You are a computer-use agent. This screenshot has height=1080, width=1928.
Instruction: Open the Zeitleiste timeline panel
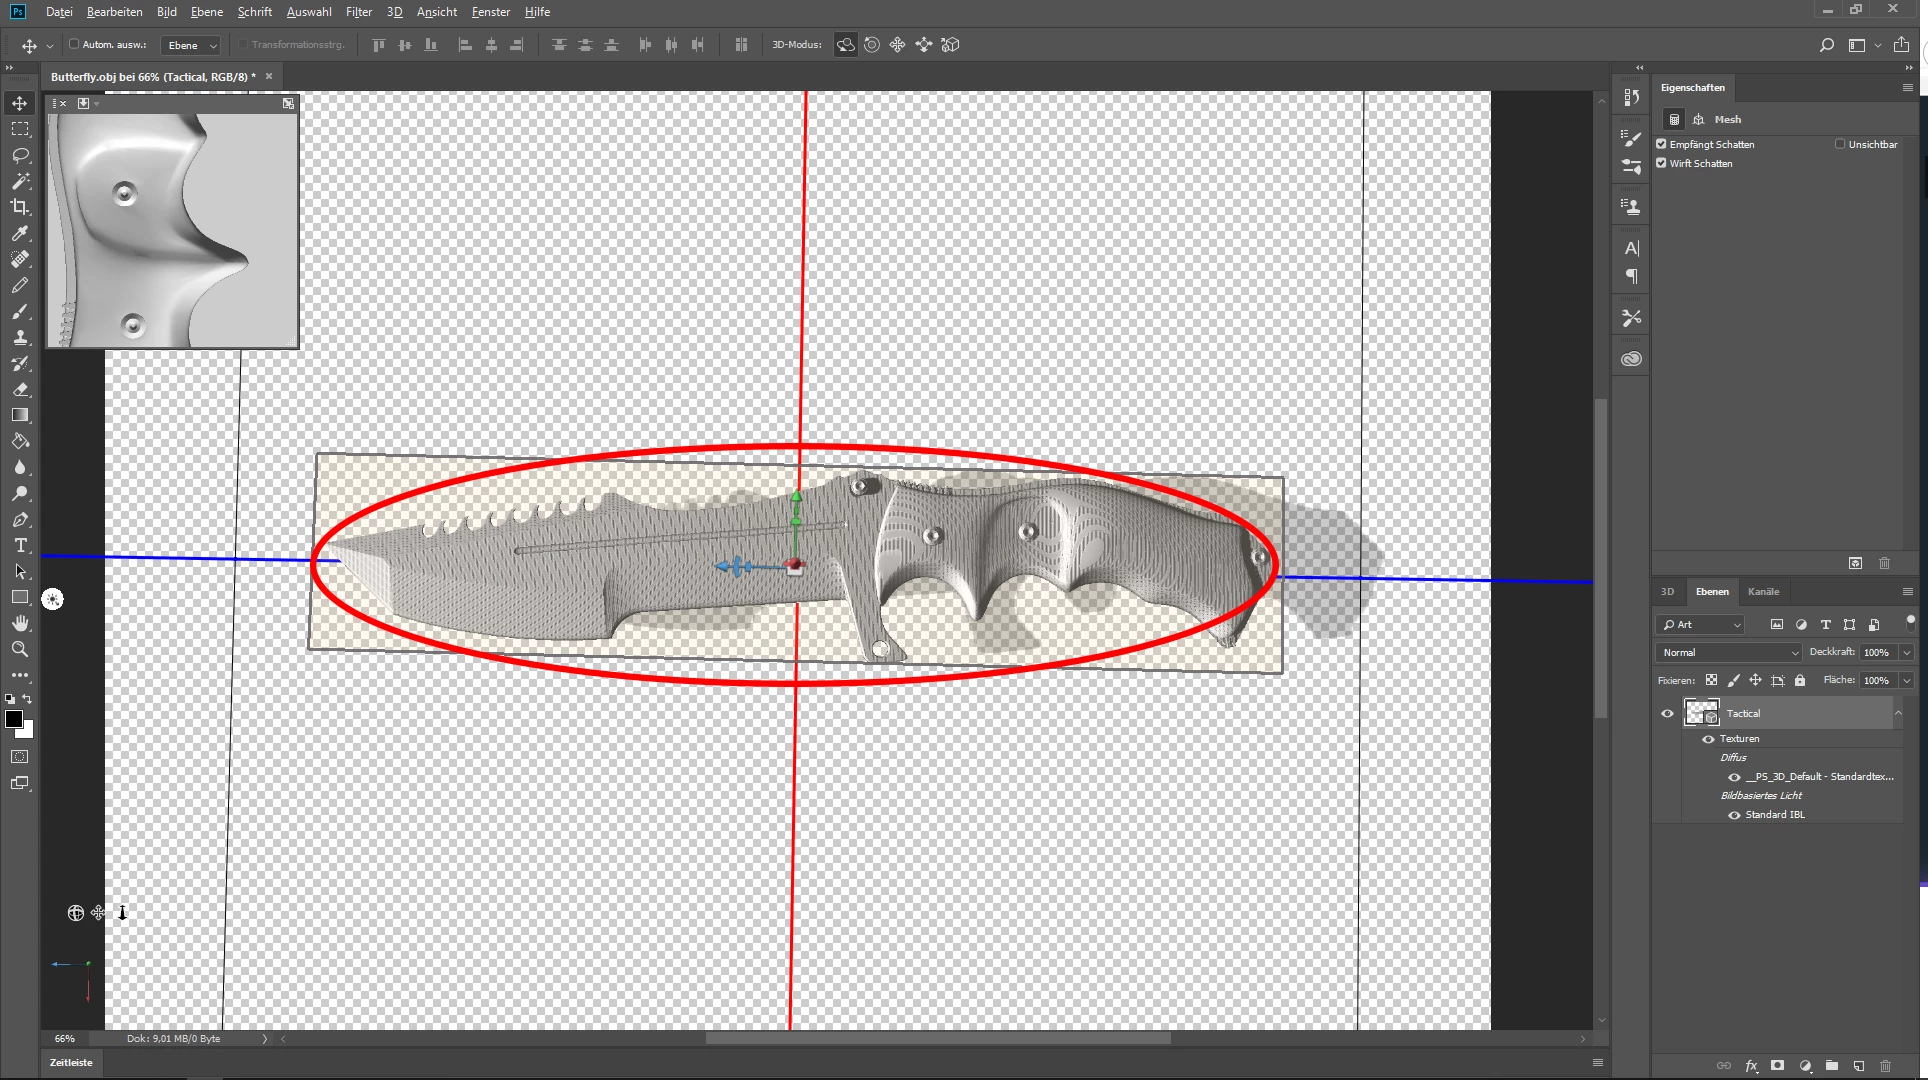71,1062
